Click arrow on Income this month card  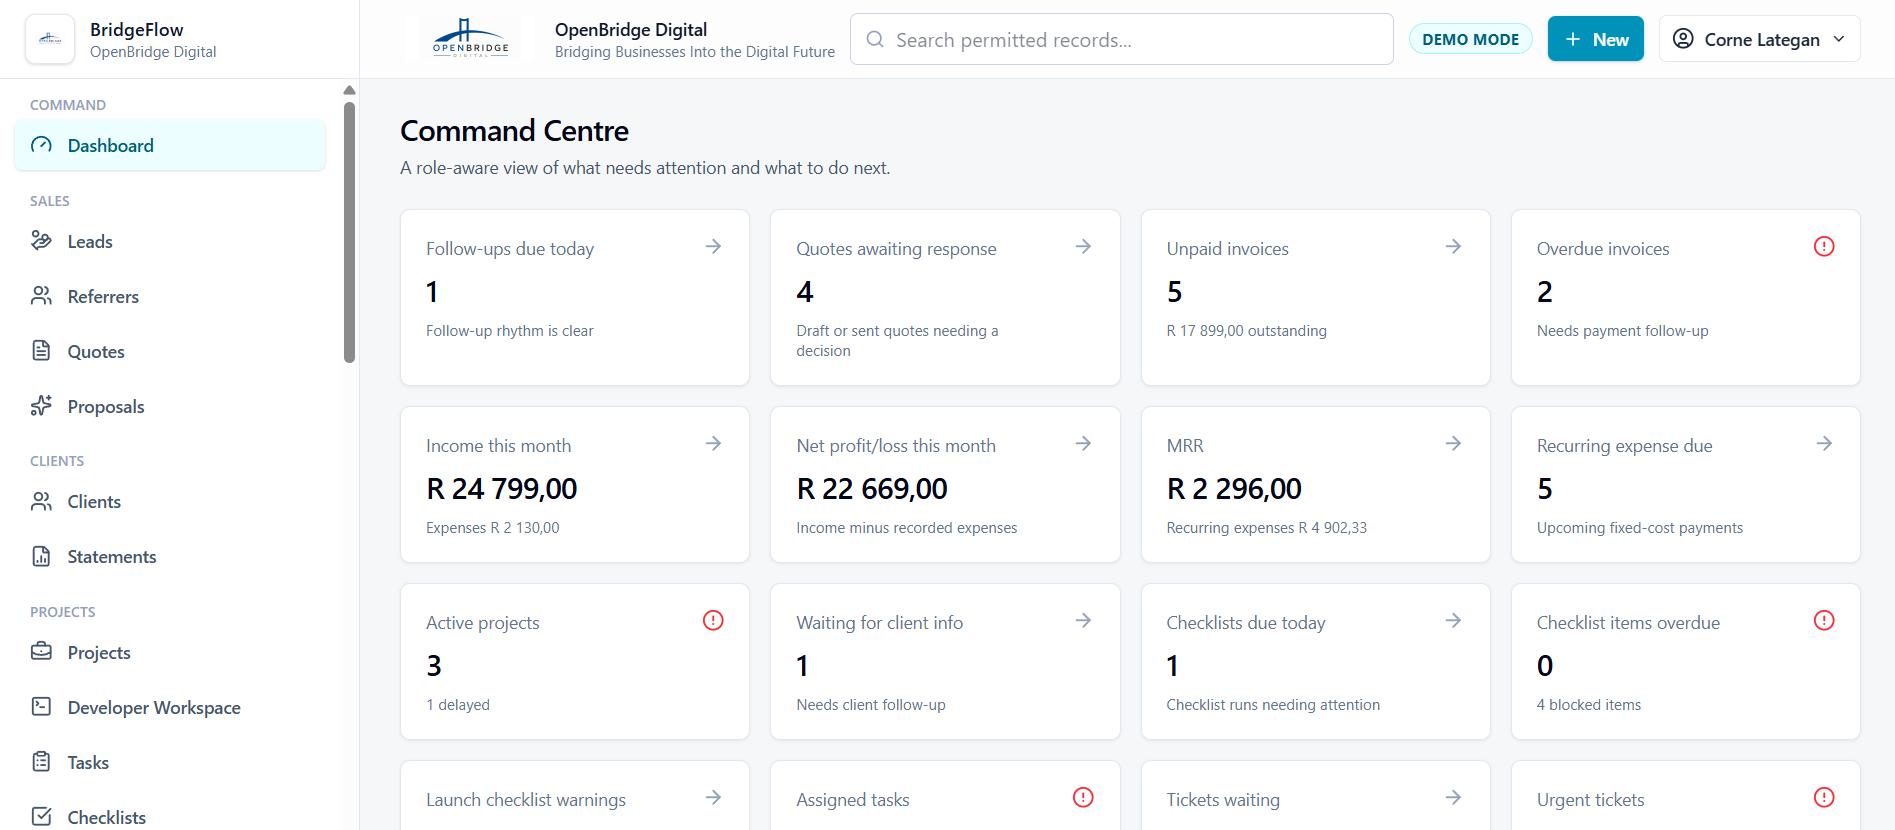coord(713,443)
